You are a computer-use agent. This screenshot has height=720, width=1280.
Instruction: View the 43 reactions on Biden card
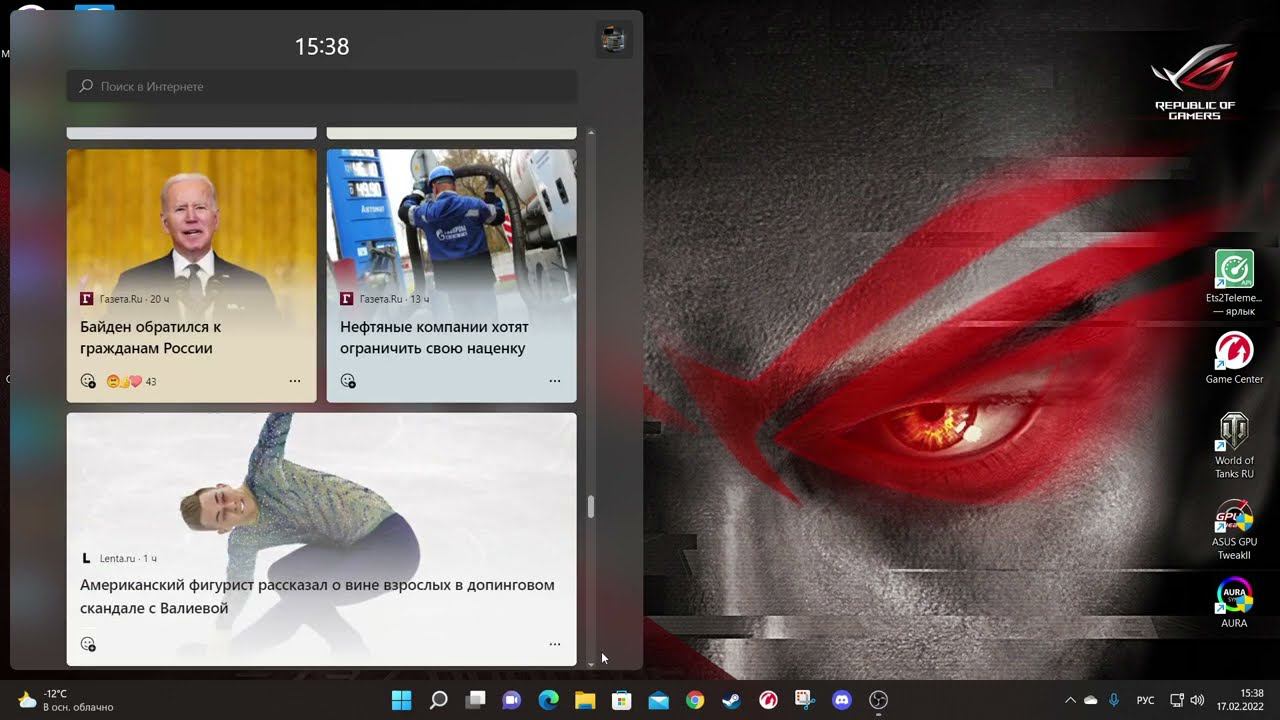click(131, 381)
